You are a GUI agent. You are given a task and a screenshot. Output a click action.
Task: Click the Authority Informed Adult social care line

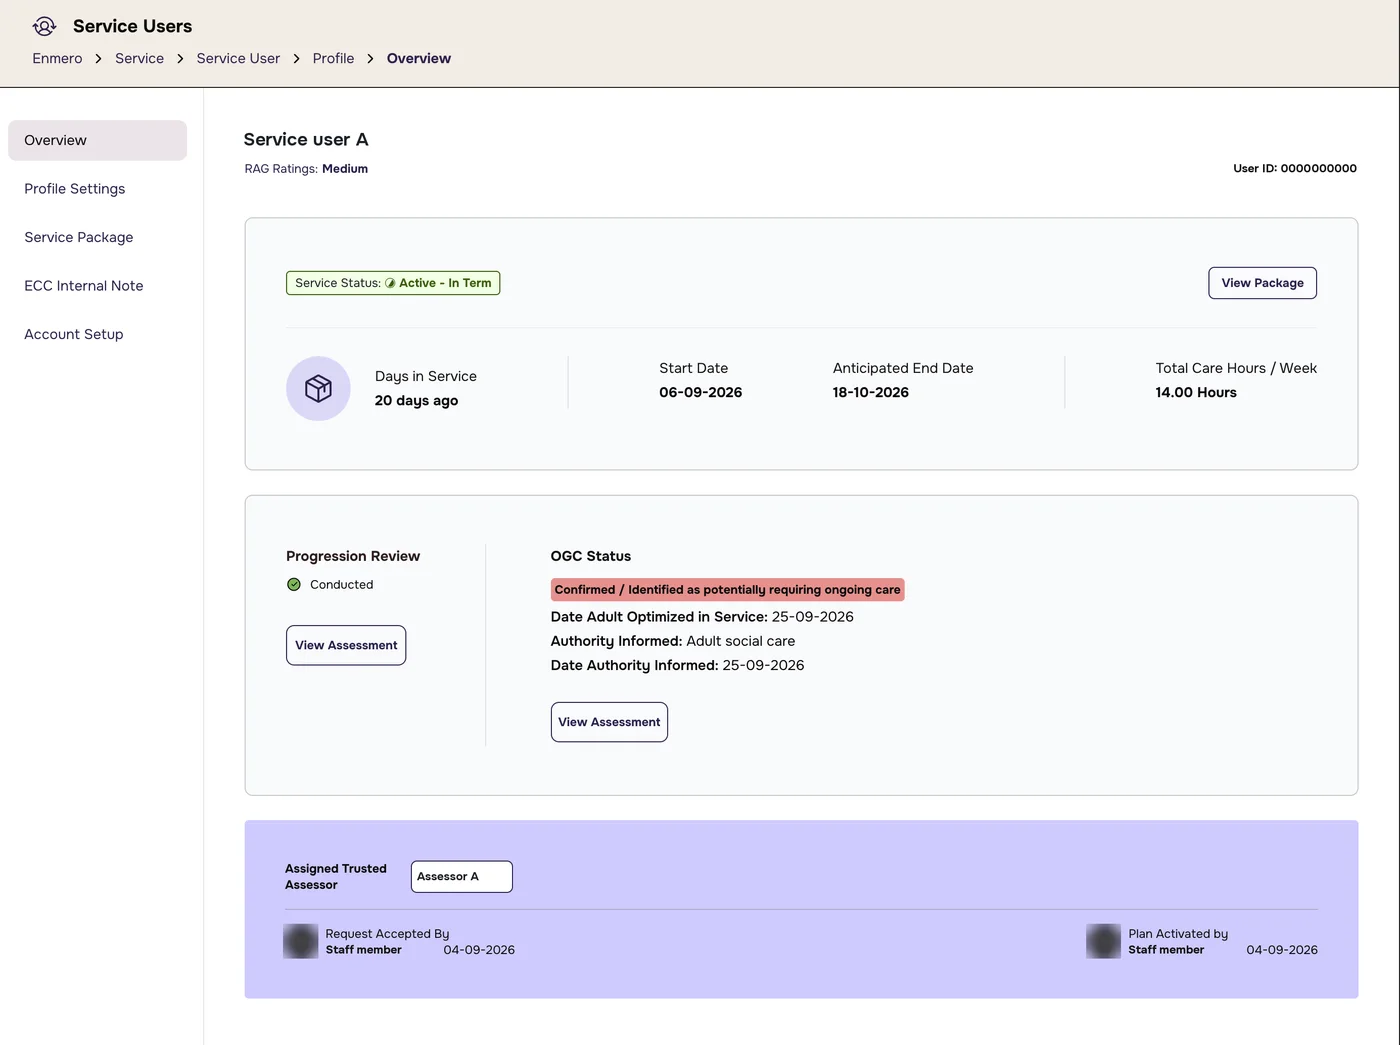click(x=673, y=641)
